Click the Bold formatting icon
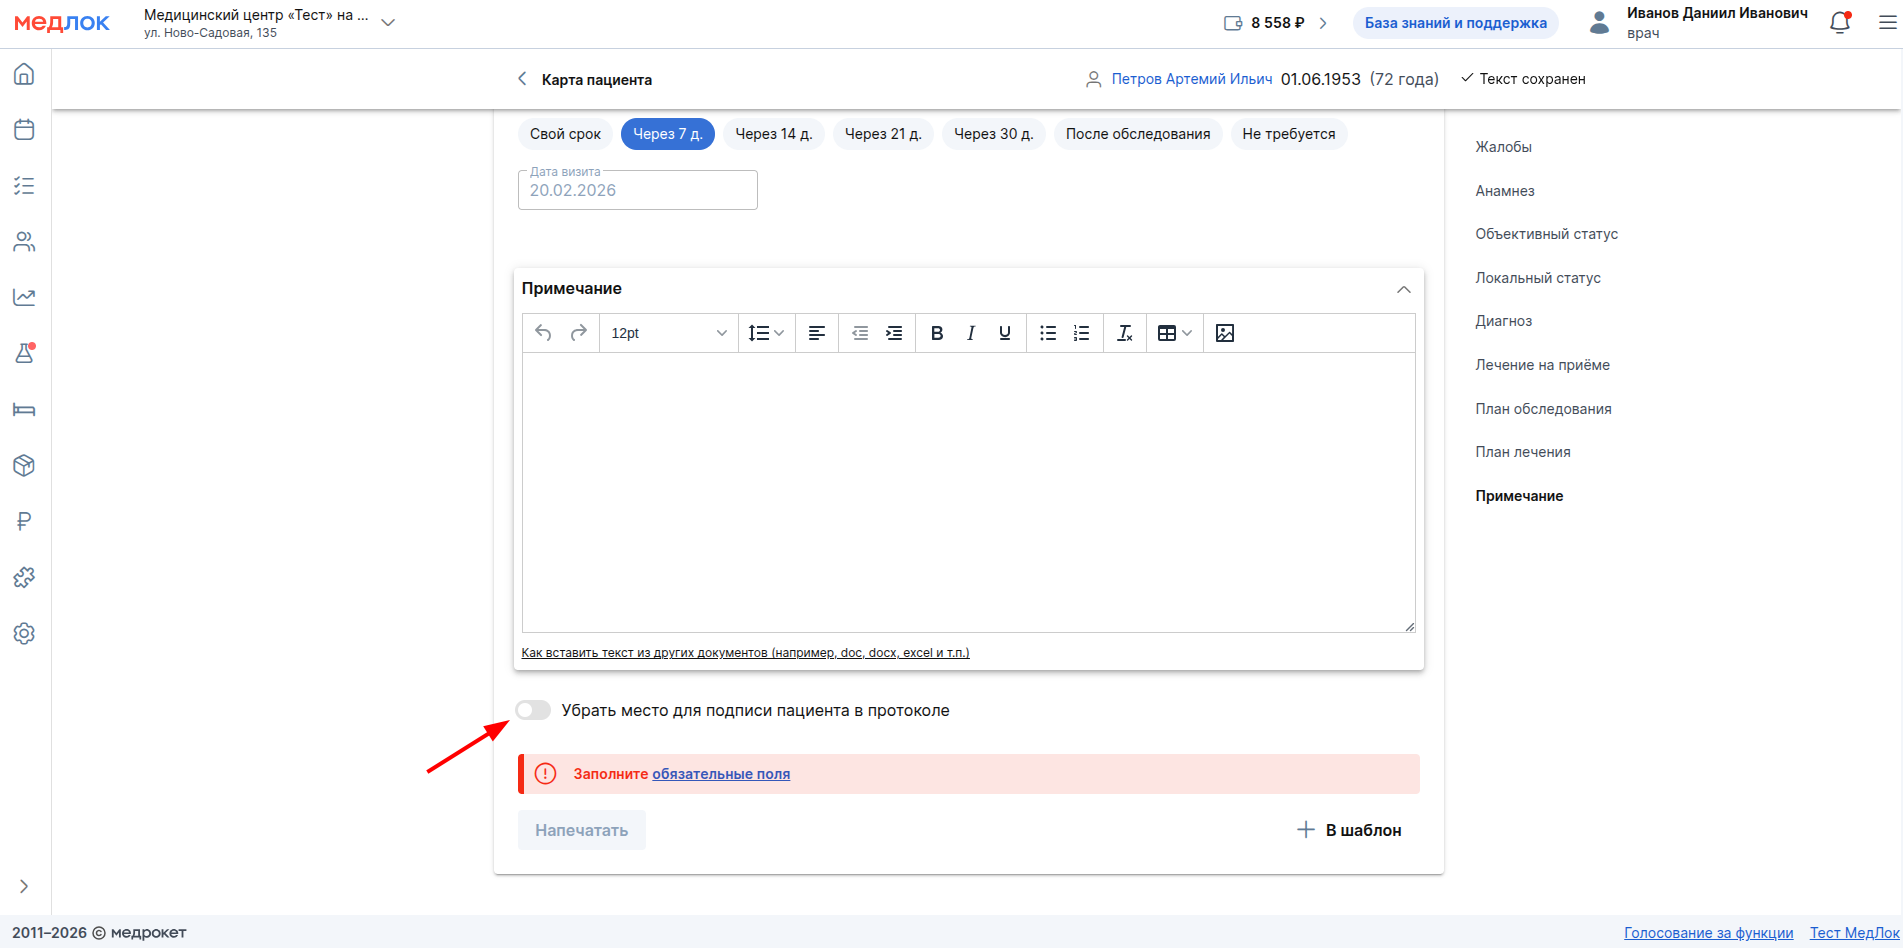The height and width of the screenshot is (948, 1903). click(936, 333)
